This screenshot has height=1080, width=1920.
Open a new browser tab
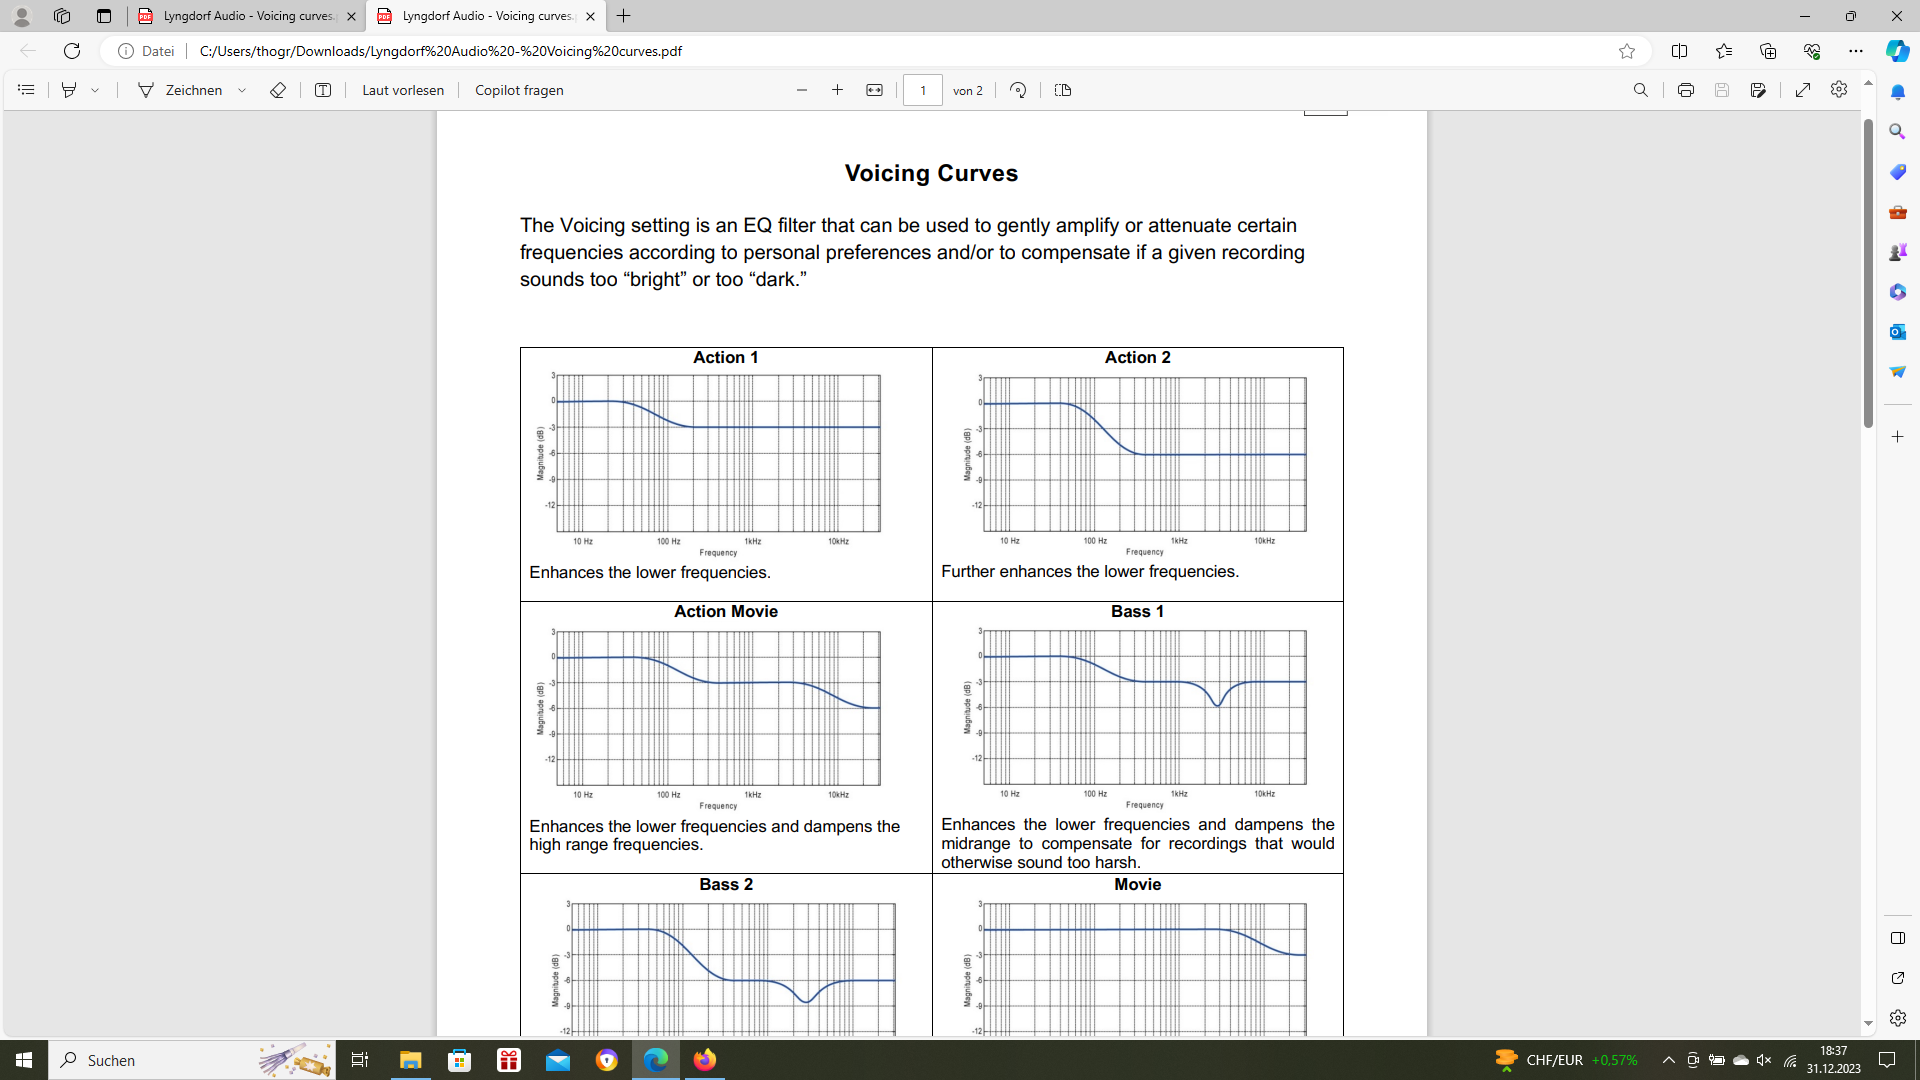(624, 16)
